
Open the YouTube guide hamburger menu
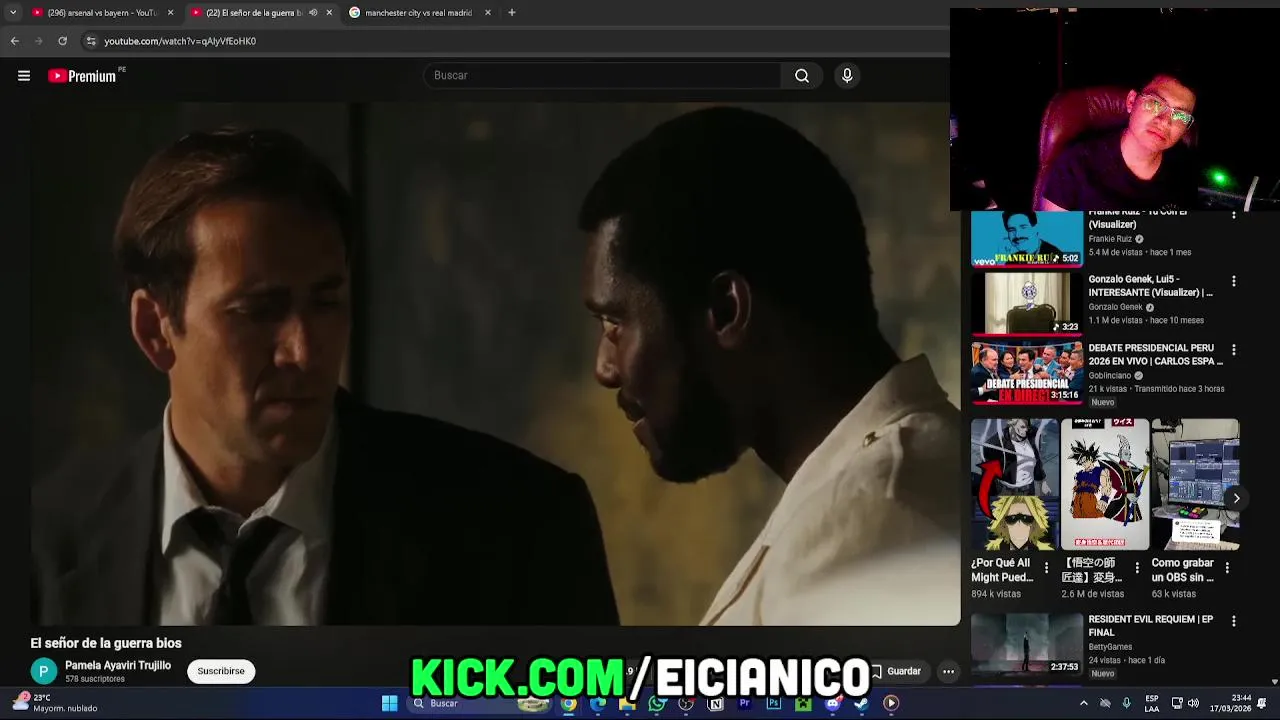click(x=24, y=75)
